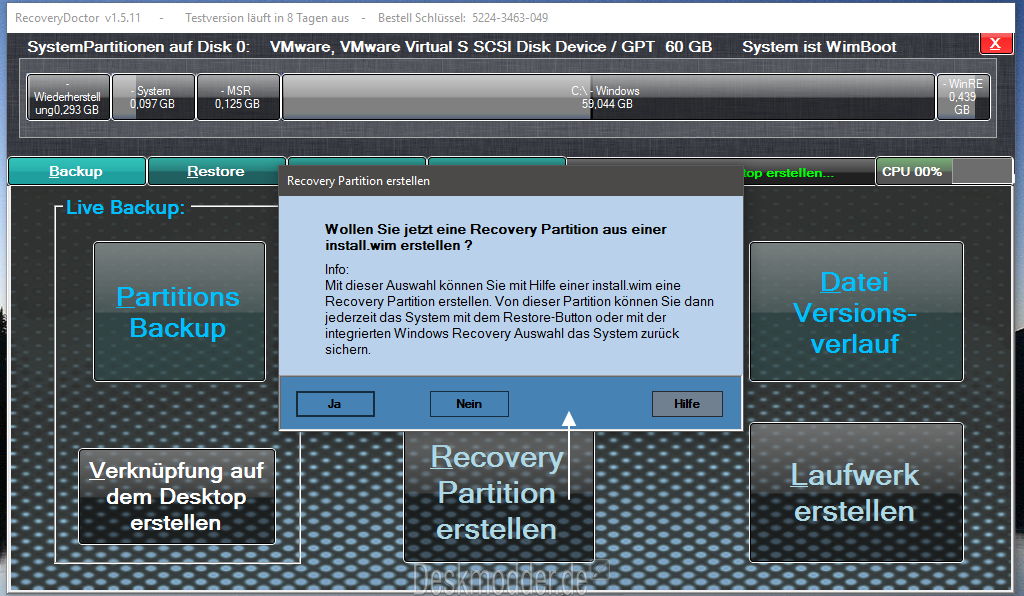Click the Bestell Schlüssel 5224-3463-049 text
The width and height of the screenshot is (1024, 596).
point(463,18)
